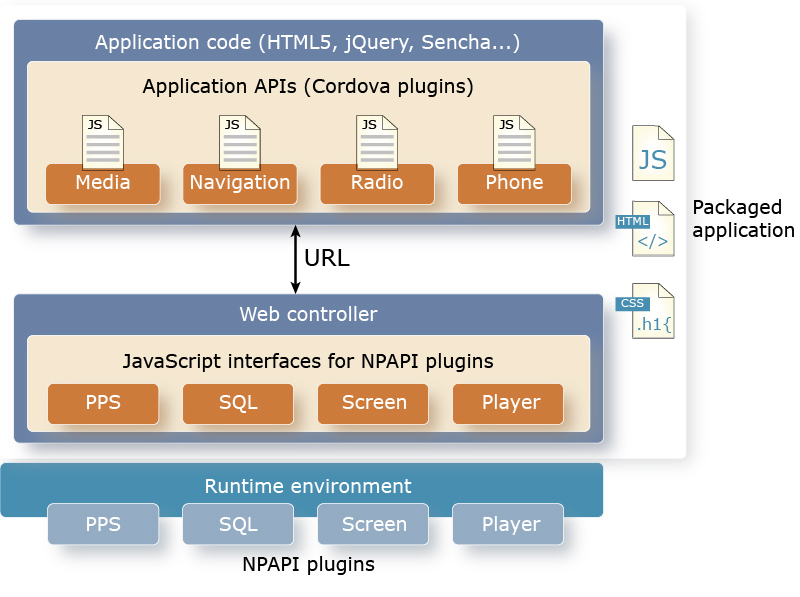The height and width of the screenshot is (597, 800).
Task: Expand the Runtime environment bar
Action: coord(307,487)
